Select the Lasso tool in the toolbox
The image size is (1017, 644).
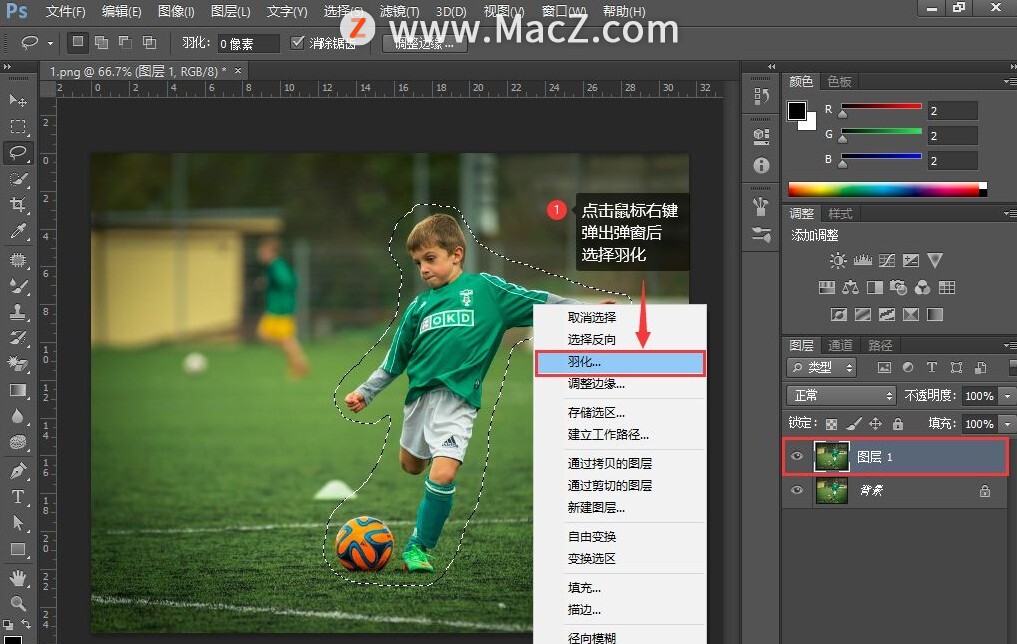click(18, 153)
